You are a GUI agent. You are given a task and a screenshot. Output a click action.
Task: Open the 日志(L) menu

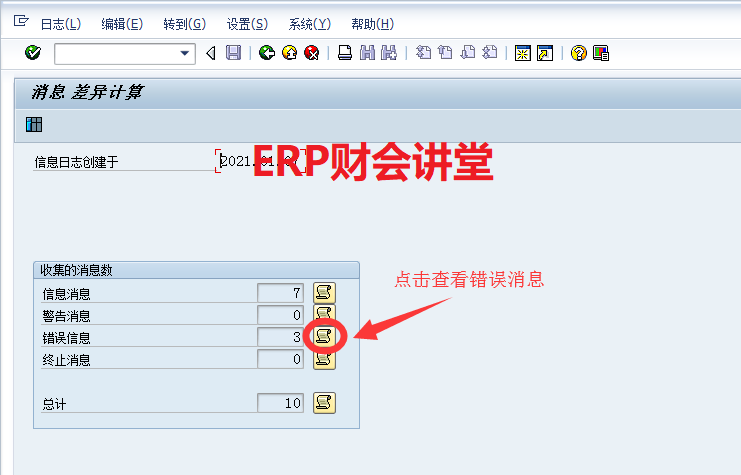60,24
